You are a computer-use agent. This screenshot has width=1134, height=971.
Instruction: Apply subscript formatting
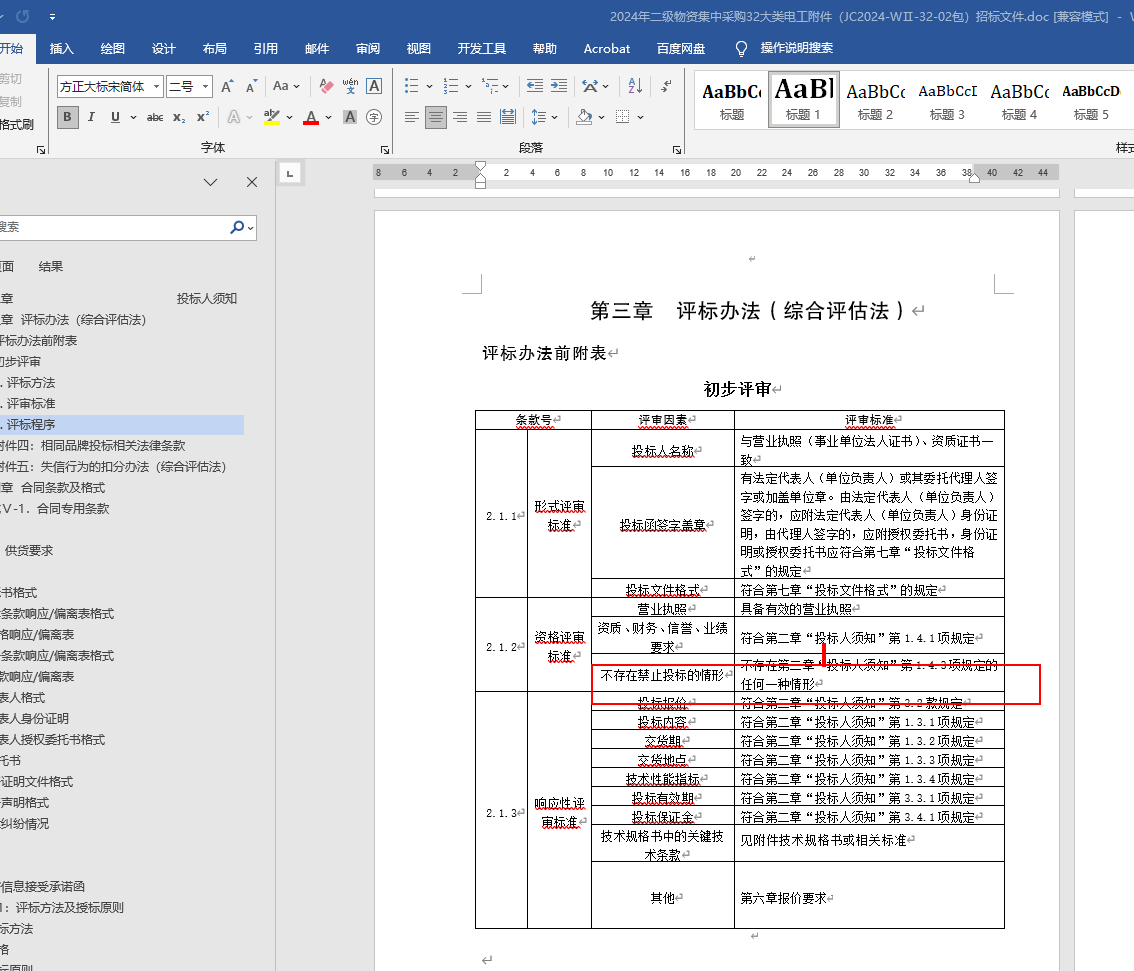click(179, 117)
